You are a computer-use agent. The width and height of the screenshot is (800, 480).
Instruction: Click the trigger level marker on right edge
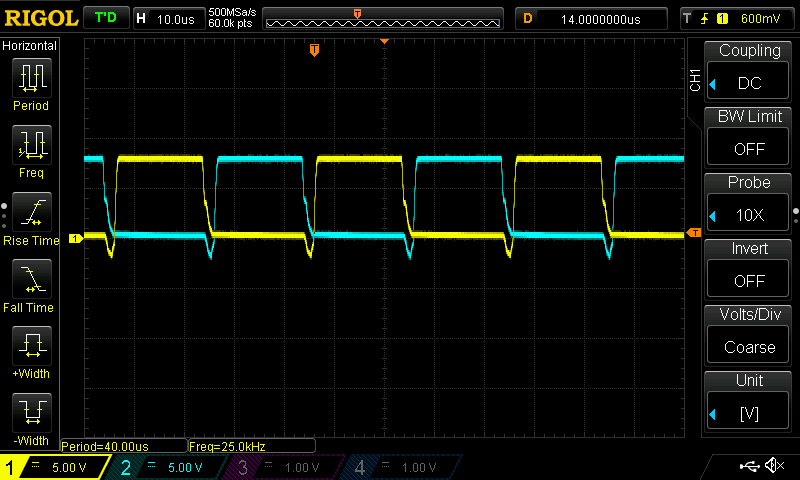pyautogui.click(x=693, y=233)
